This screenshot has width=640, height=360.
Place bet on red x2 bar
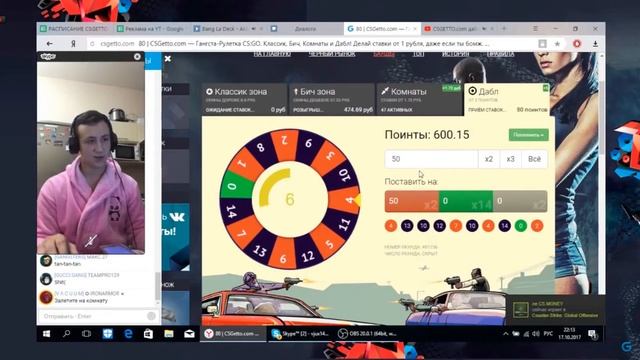point(411,201)
